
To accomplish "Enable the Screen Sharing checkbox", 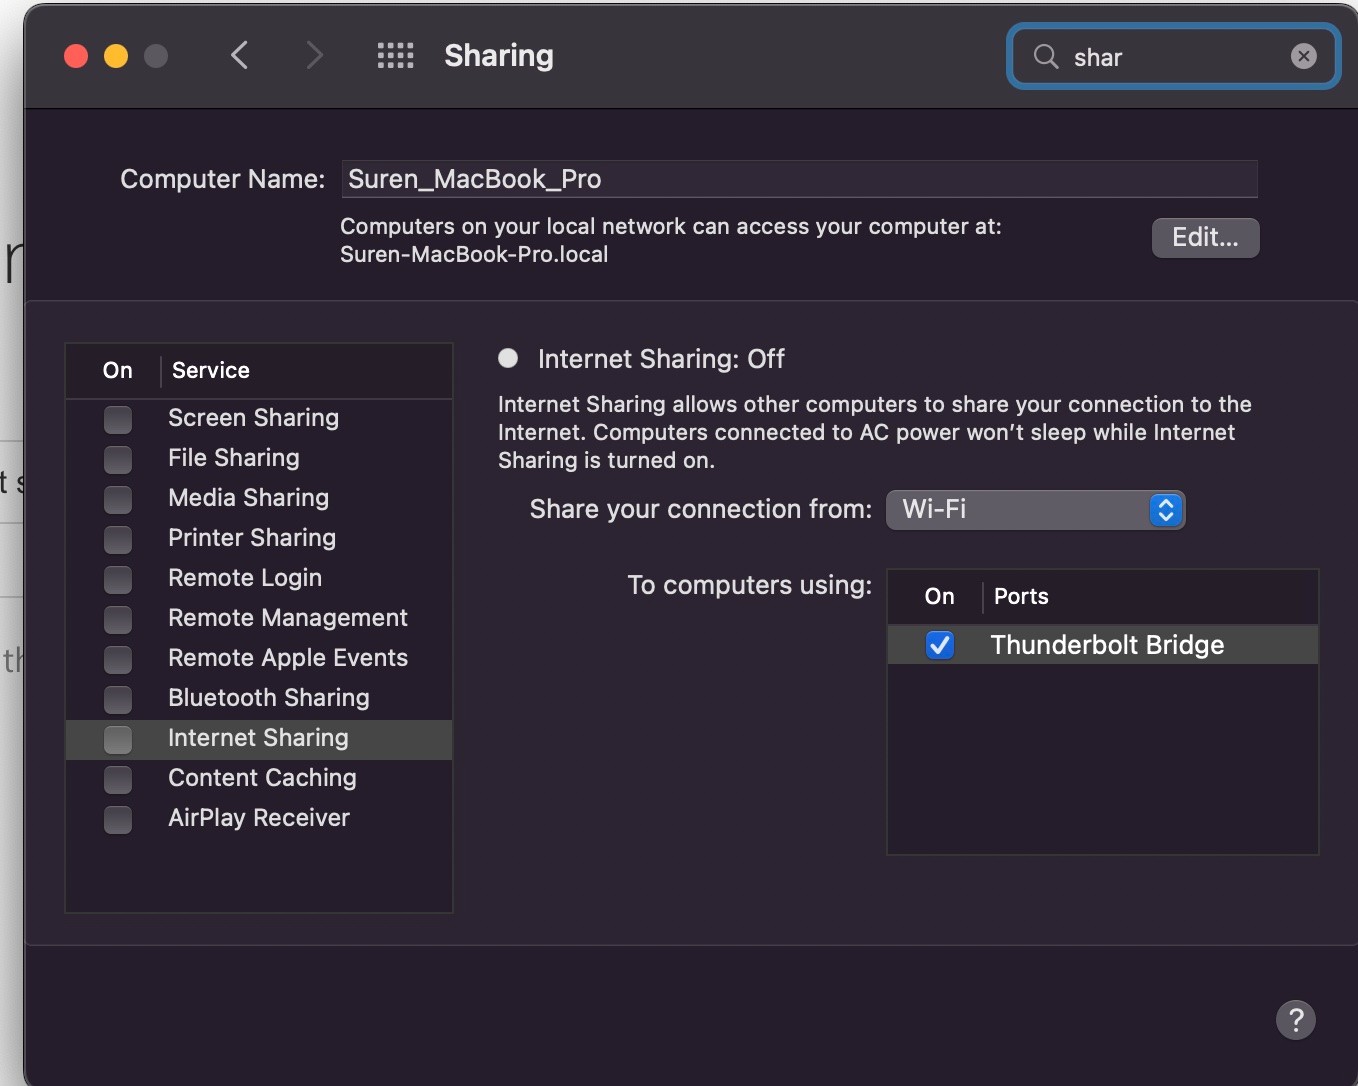I will pos(118,419).
